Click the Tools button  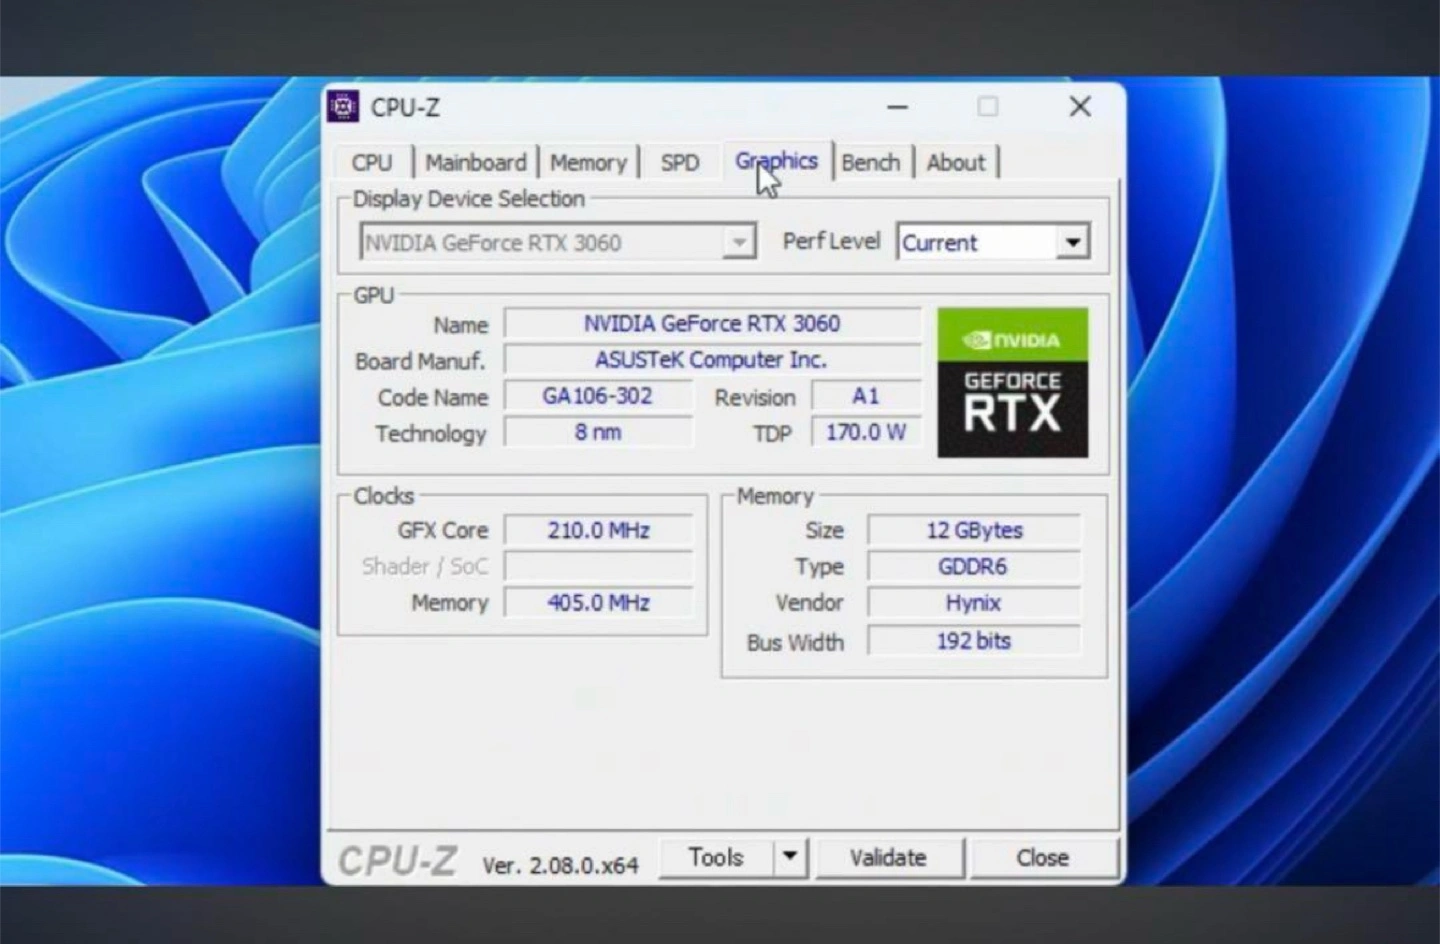tap(716, 857)
